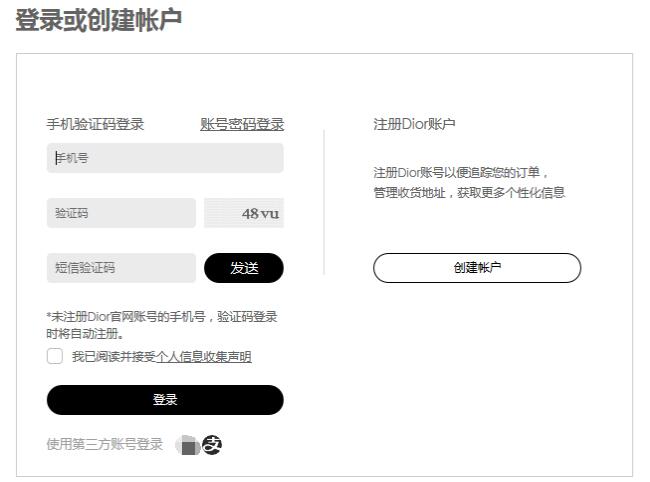650x482 pixels.
Task: Click the 管理收货地址 description line
Action: point(469,193)
